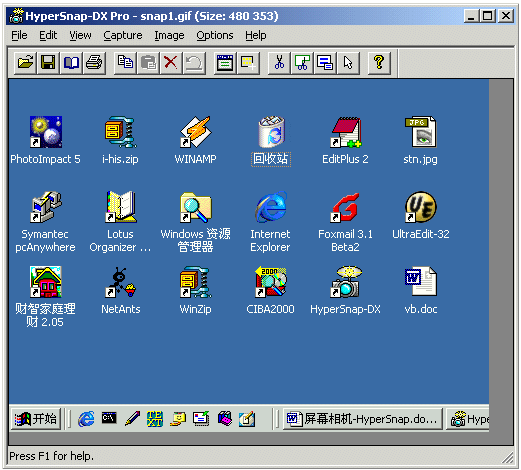Click the pencil quick launch icon
This screenshot has height=470, width=521.
tap(132, 419)
